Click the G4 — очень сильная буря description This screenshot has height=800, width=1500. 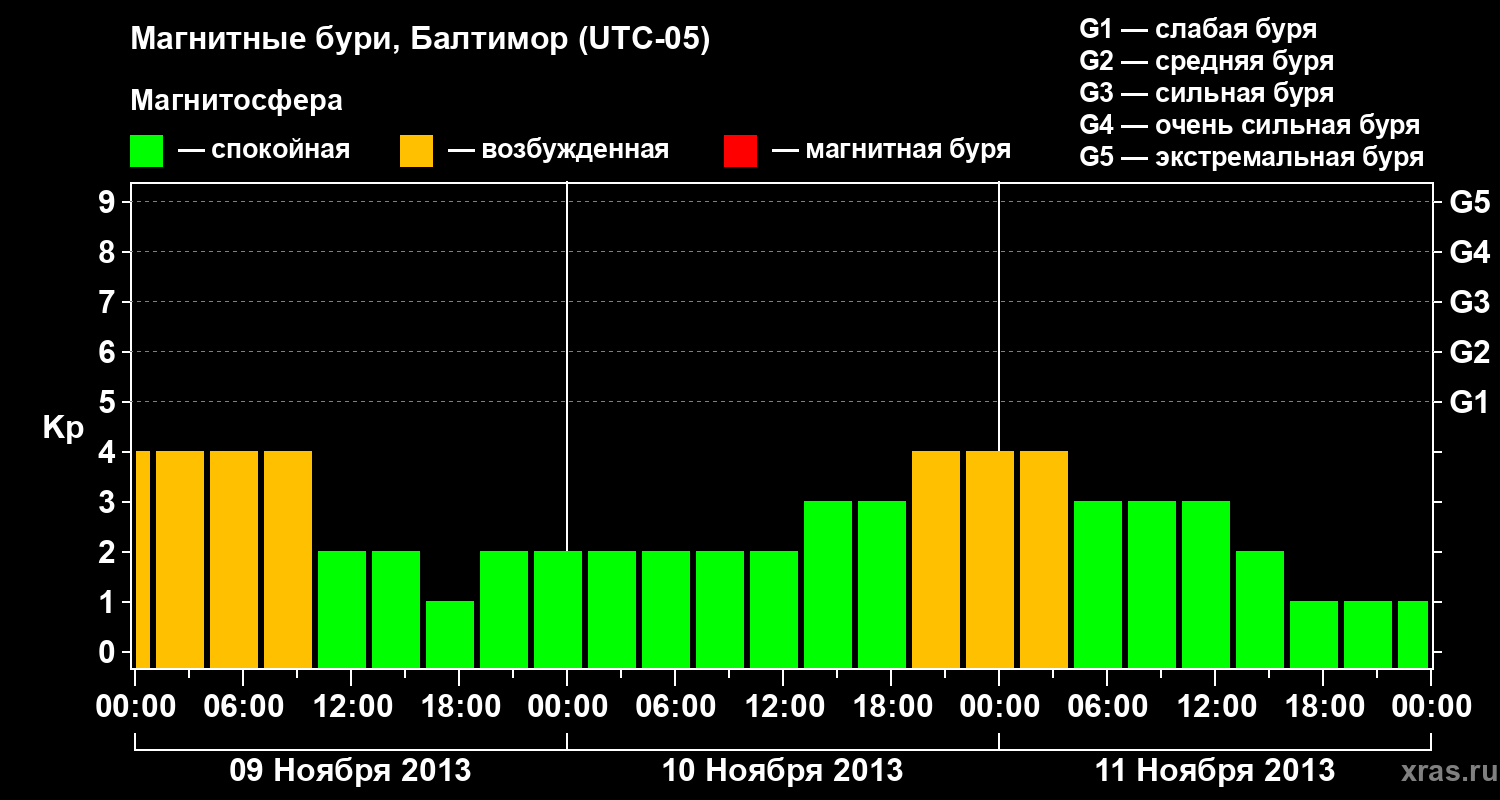point(1250,125)
